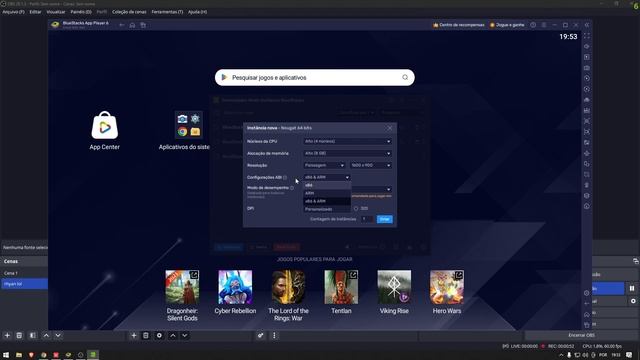Open Ajuda (H) menu in OBS
The image size is (640, 360).
pyautogui.click(x=197, y=12)
